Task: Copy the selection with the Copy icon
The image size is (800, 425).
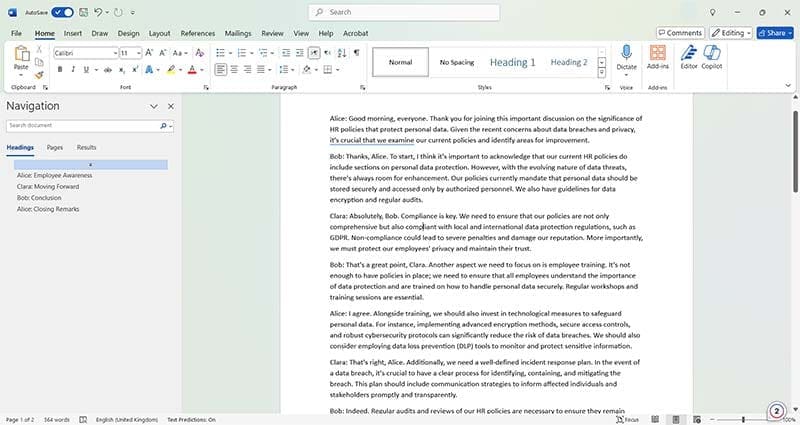Action: 39,62
